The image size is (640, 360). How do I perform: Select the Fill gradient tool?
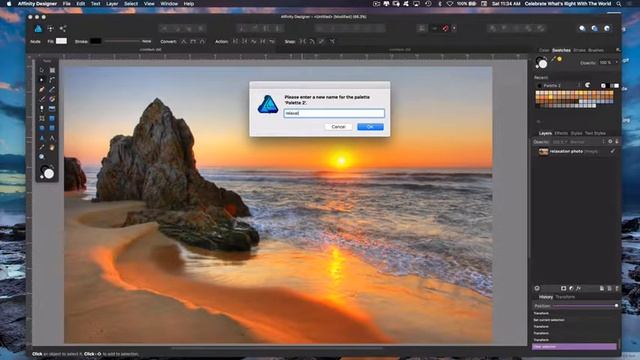[x=52, y=99]
